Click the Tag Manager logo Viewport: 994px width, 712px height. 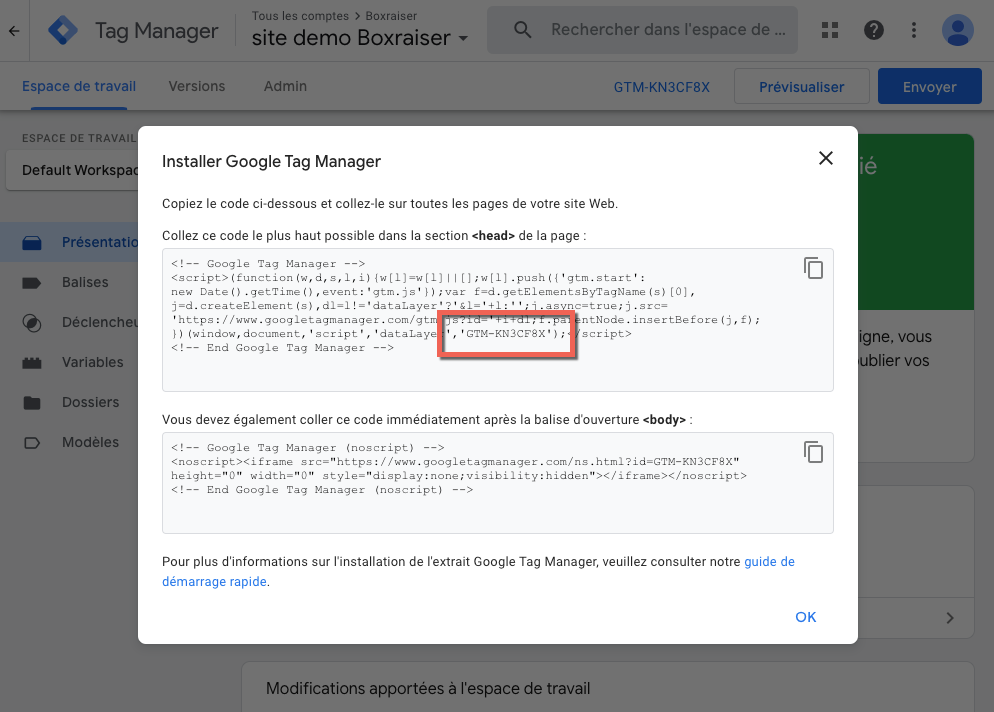pyautogui.click(x=63, y=31)
